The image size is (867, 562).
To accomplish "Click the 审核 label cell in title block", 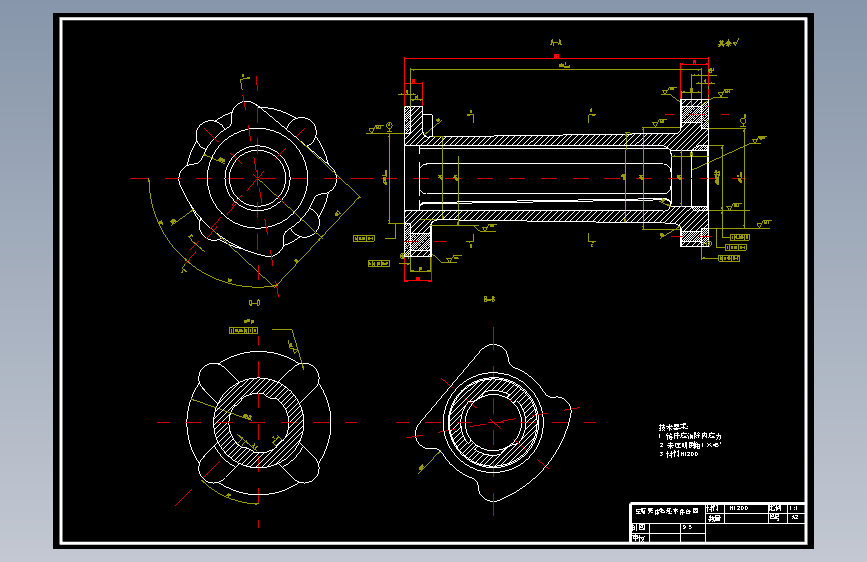I will (x=639, y=537).
